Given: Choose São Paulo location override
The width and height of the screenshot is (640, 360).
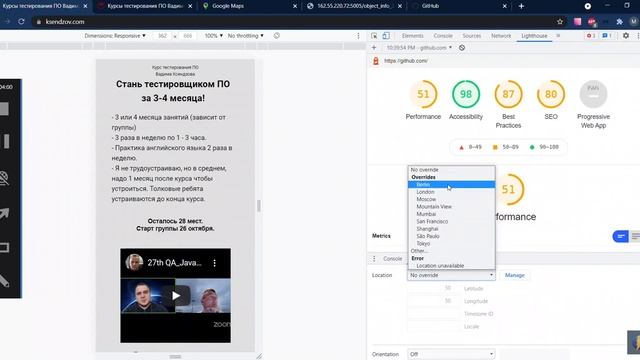Looking at the screenshot, I should pos(451,236).
